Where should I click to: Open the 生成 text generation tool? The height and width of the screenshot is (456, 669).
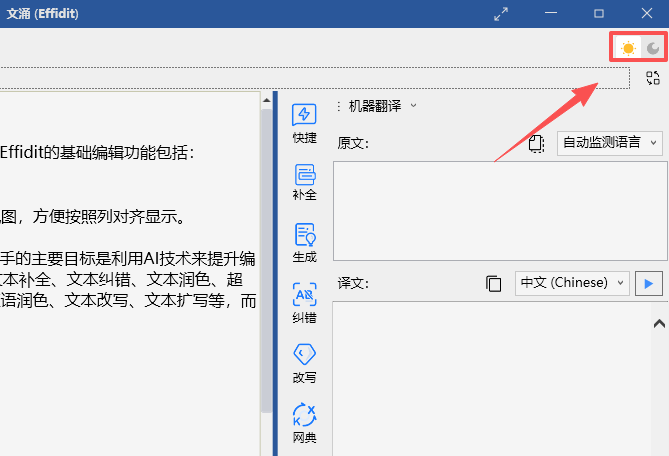304,242
